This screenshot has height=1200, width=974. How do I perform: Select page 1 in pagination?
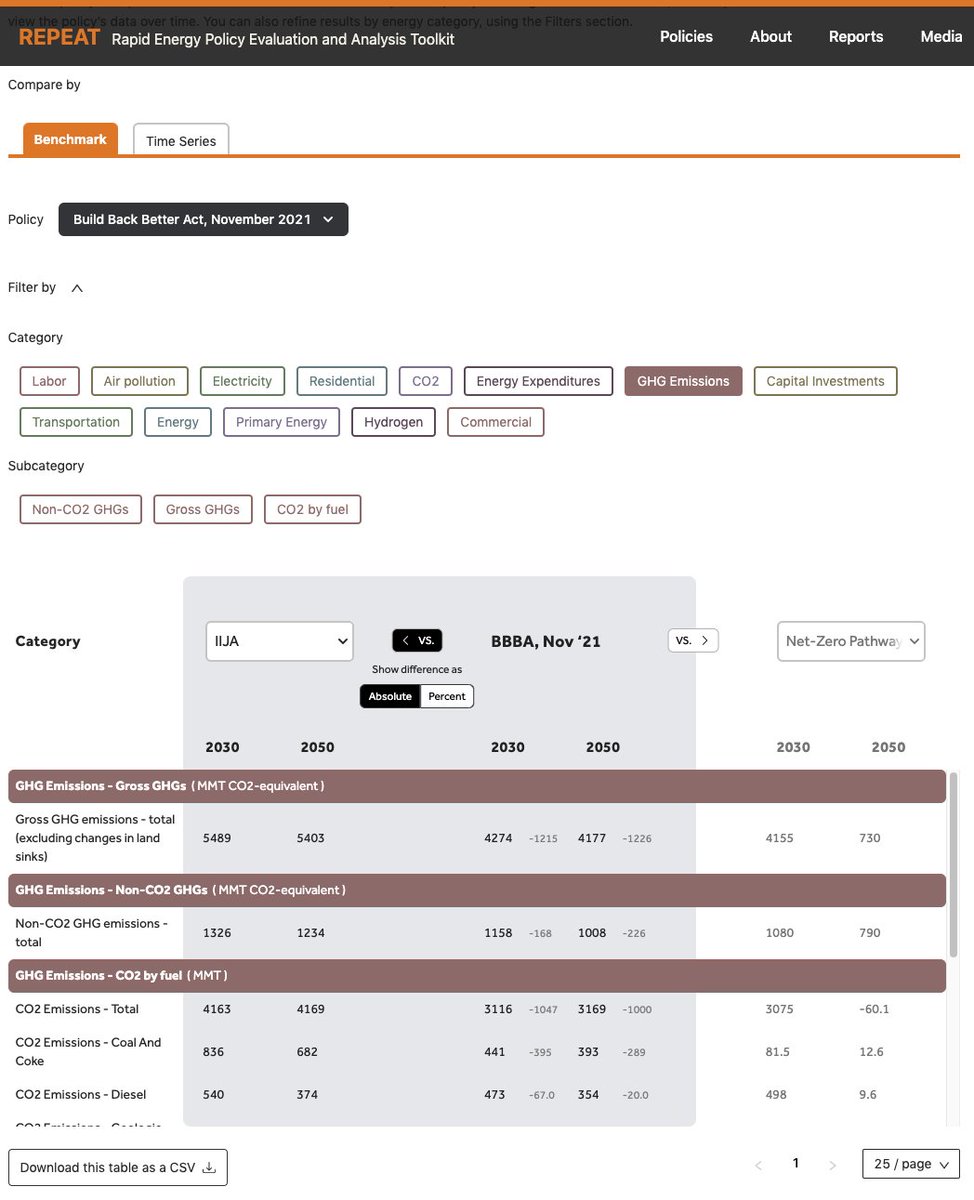(796, 1163)
